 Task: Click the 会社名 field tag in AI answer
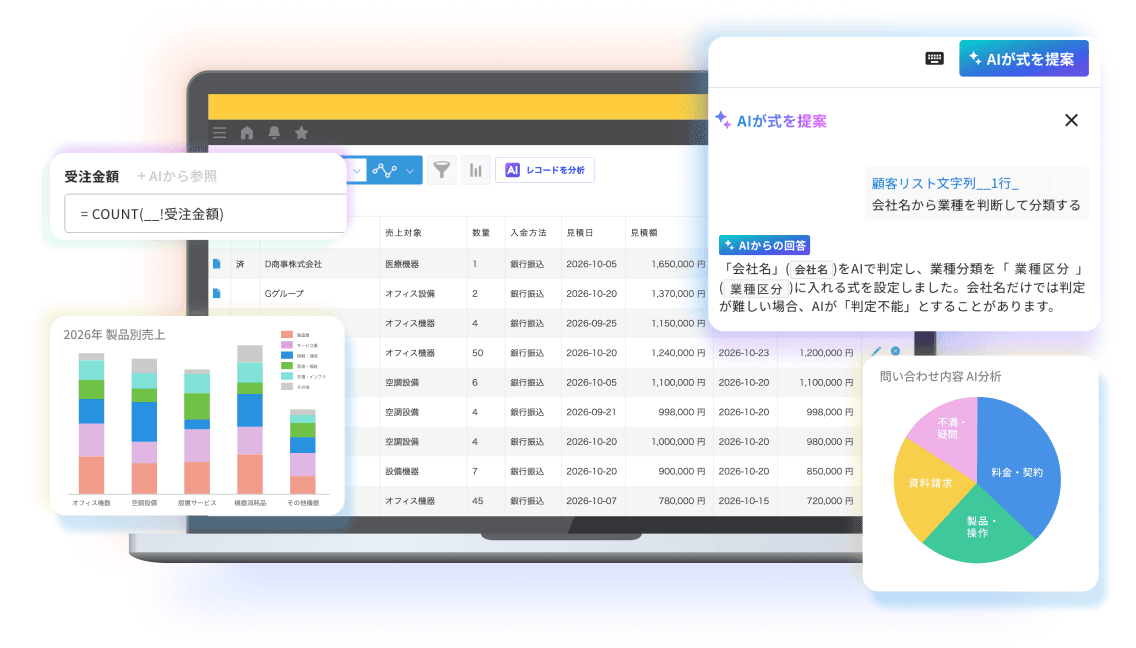(x=811, y=269)
